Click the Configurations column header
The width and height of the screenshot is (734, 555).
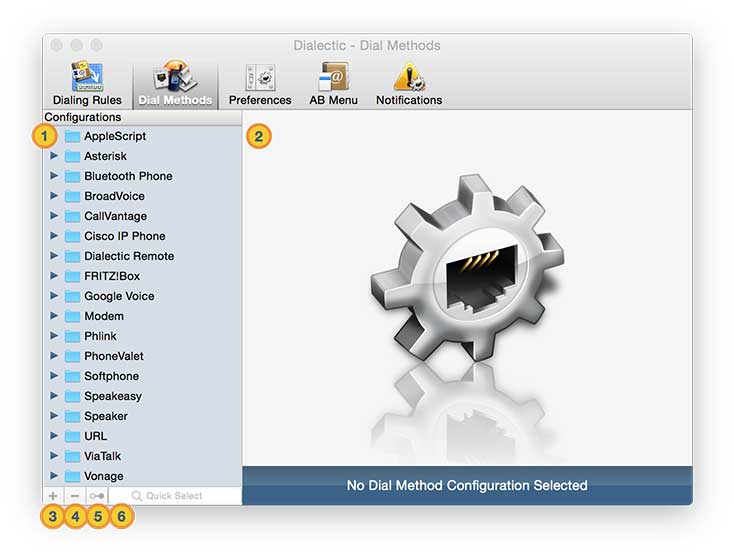pos(142,117)
